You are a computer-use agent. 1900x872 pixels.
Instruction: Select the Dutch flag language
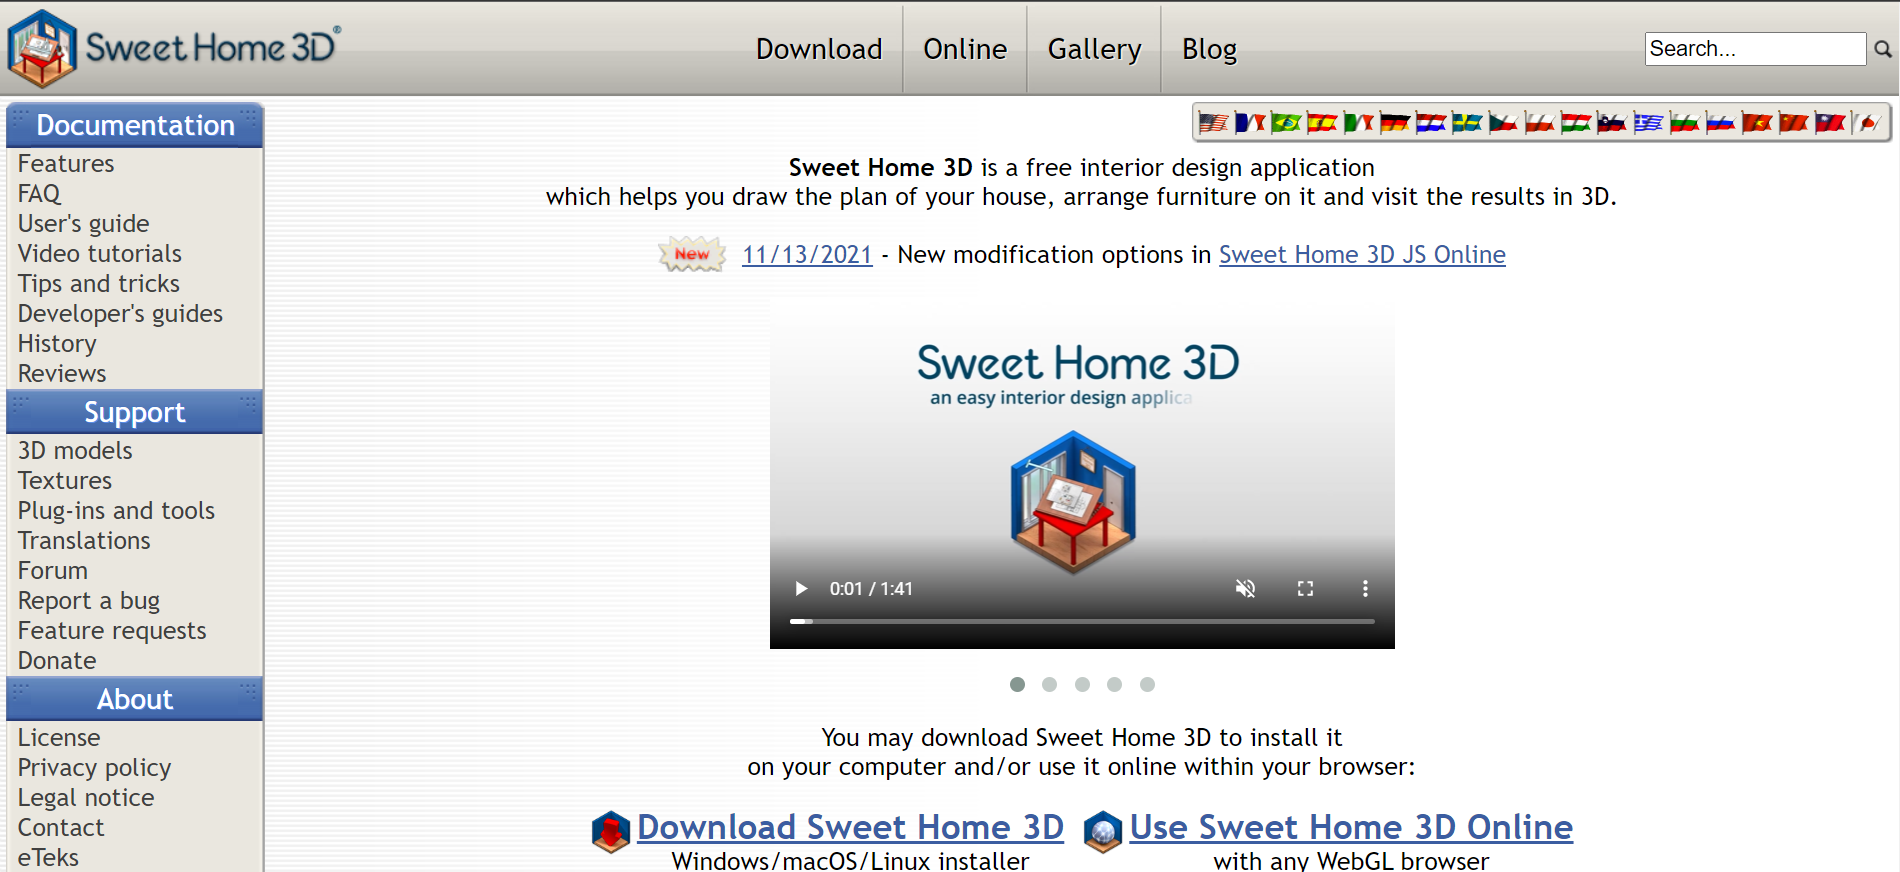click(x=1431, y=123)
